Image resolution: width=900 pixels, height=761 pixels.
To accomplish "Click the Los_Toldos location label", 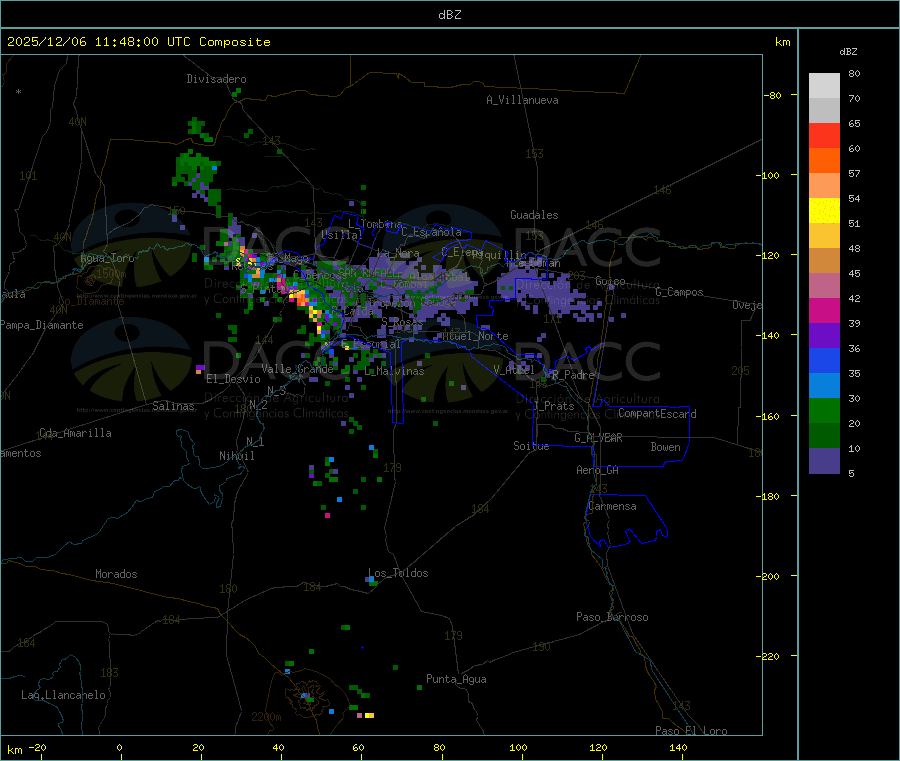I will coord(398,573).
